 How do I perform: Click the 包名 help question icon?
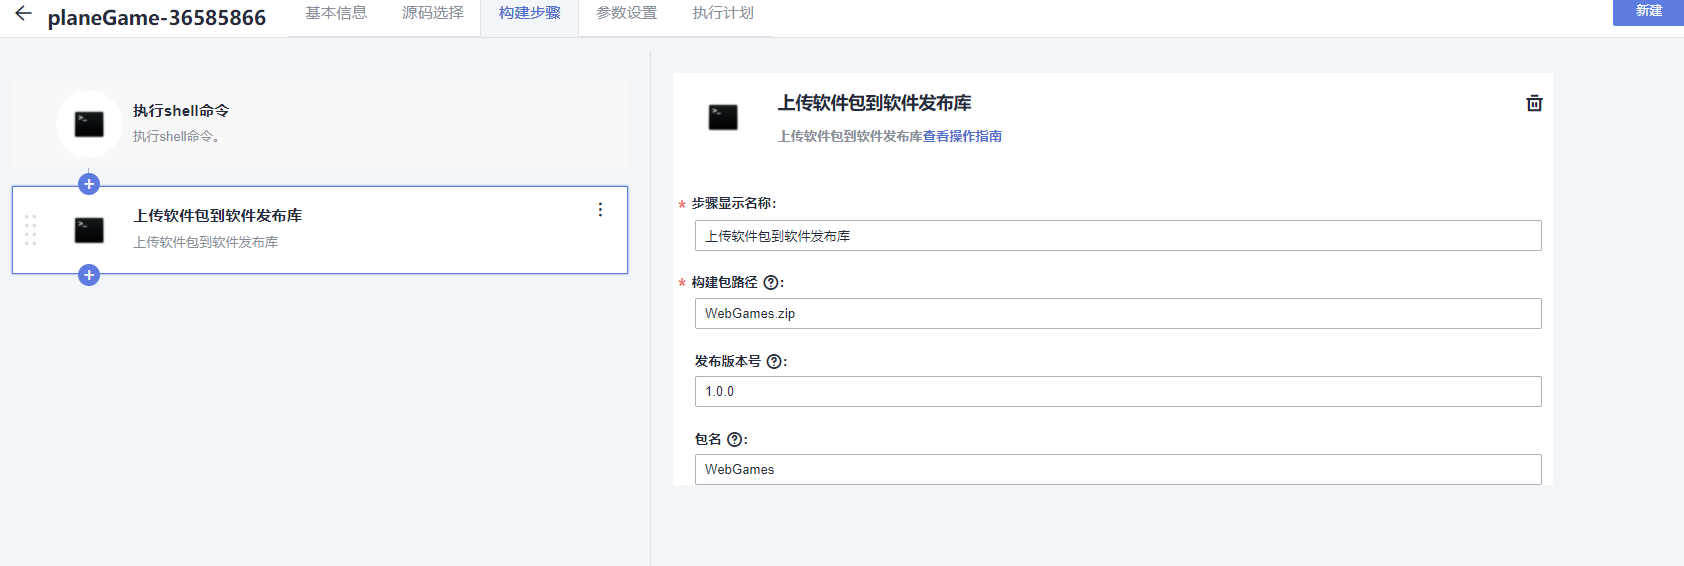735,440
